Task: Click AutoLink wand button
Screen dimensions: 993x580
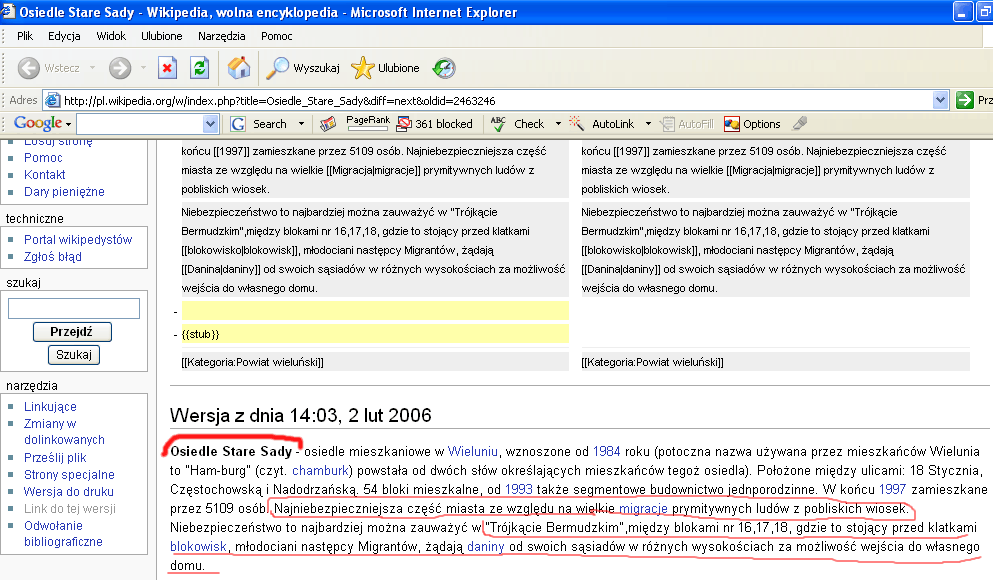Action: pos(602,124)
